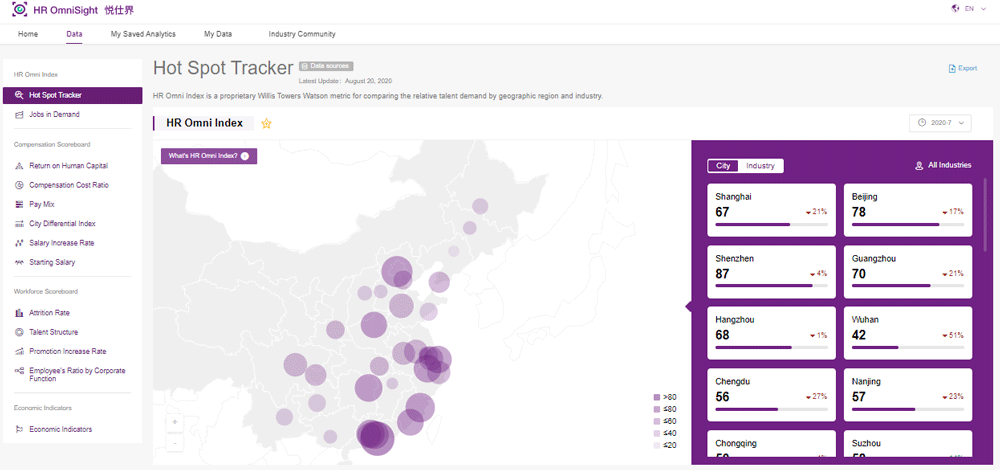Image resolution: width=1000 pixels, height=470 pixels.
Task: Open Industry Community tab
Action: pos(302,34)
